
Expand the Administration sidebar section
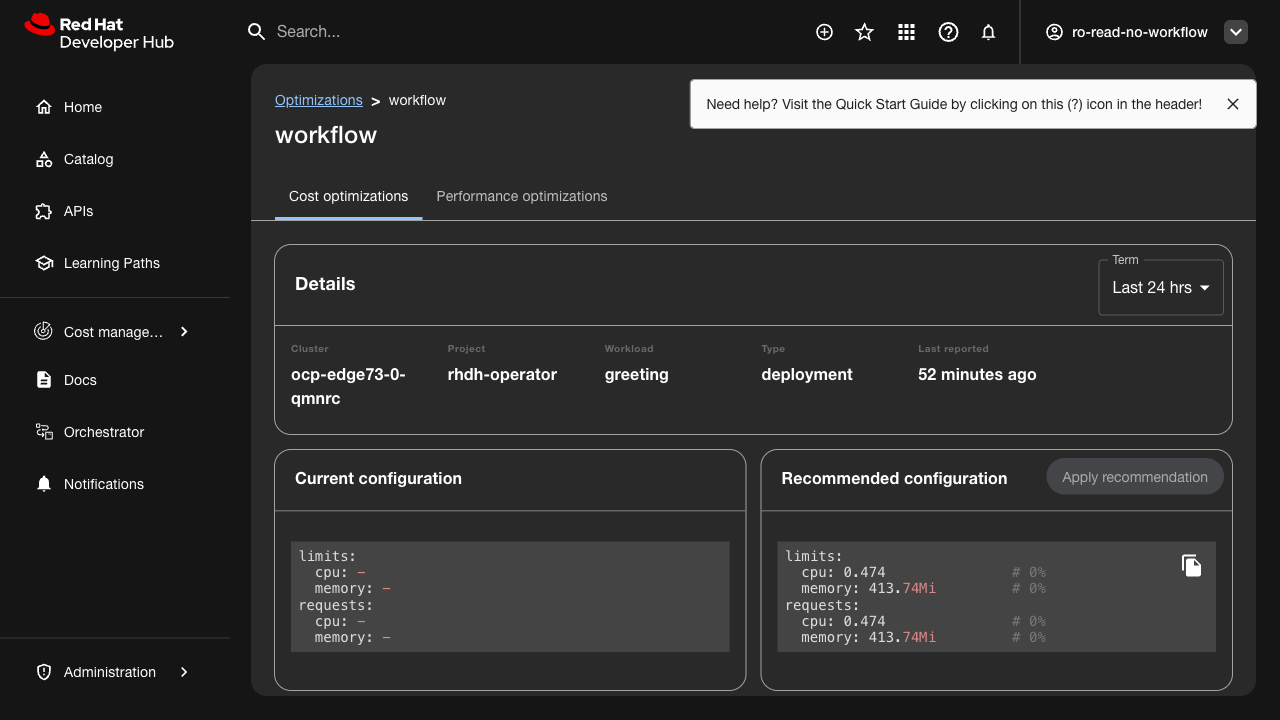click(110, 672)
